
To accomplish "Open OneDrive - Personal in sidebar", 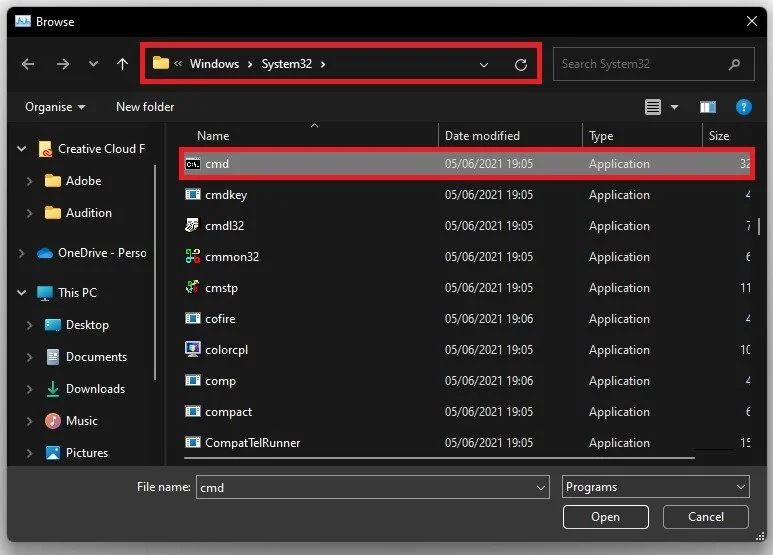I will tap(92, 253).
